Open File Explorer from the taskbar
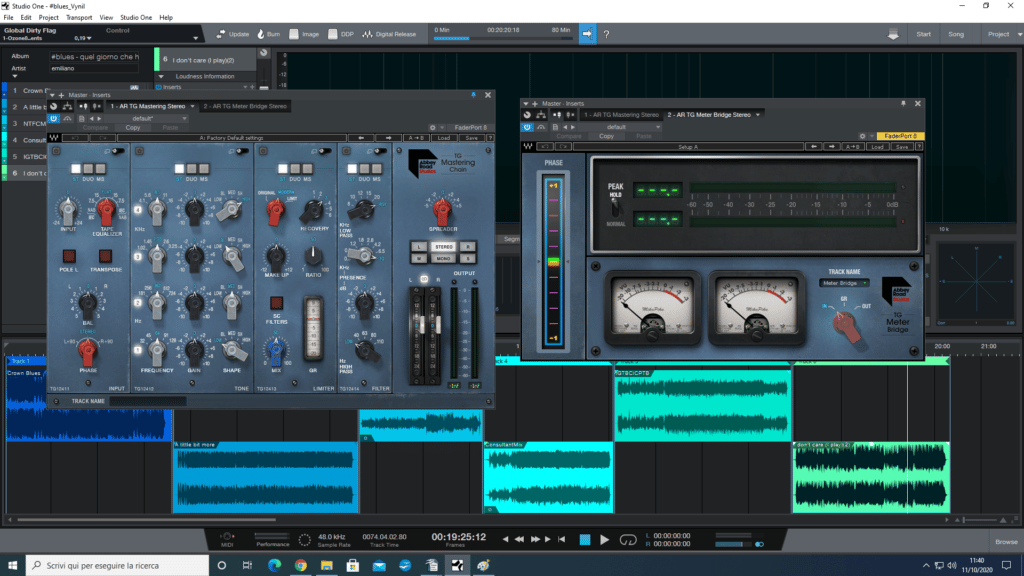Screen dimensions: 1024x576 pyautogui.click(x=327, y=565)
